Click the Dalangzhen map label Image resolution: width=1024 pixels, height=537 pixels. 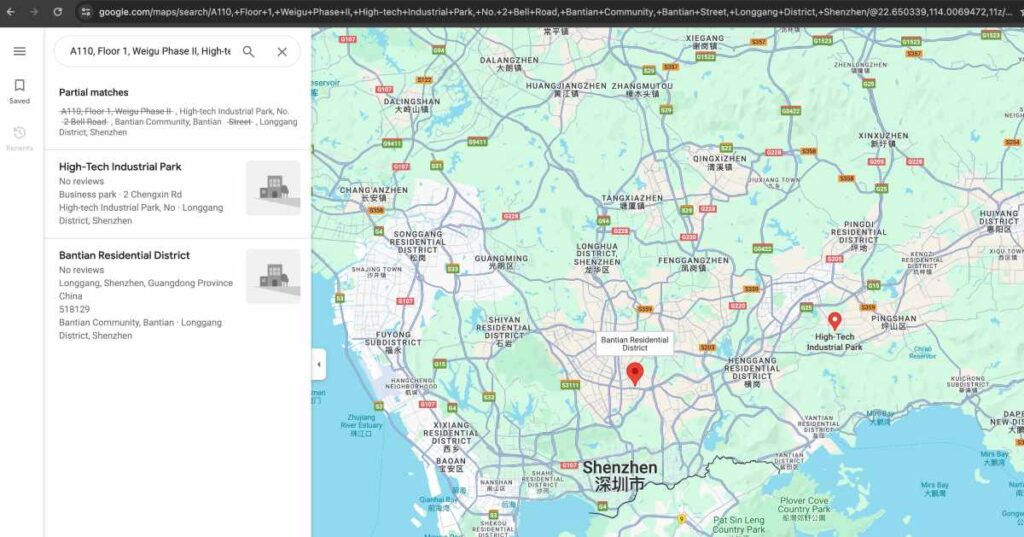509,64
